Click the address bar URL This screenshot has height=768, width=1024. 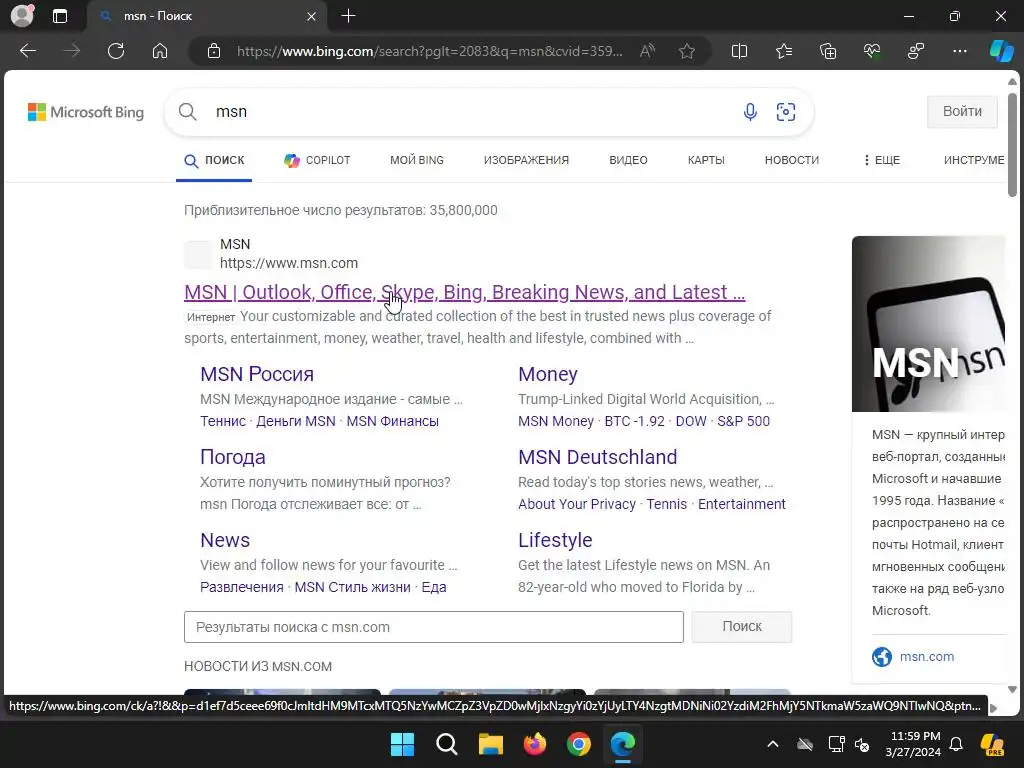point(429,51)
